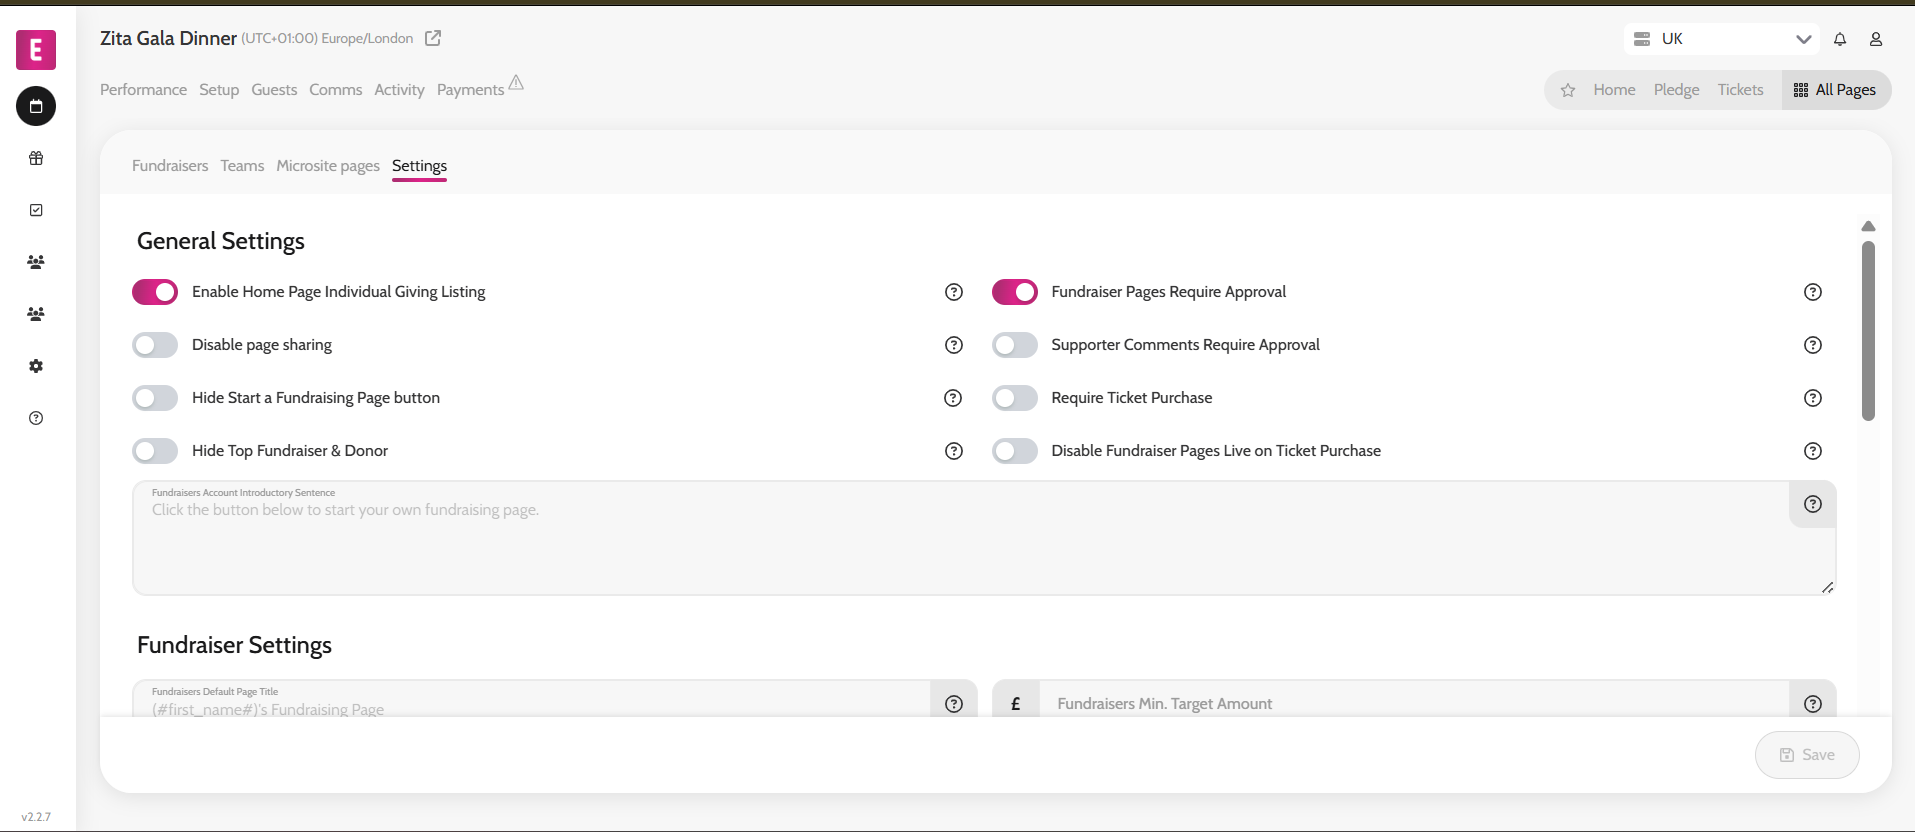
Task: Open the upper people group sidebar icon
Action: pos(36,262)
